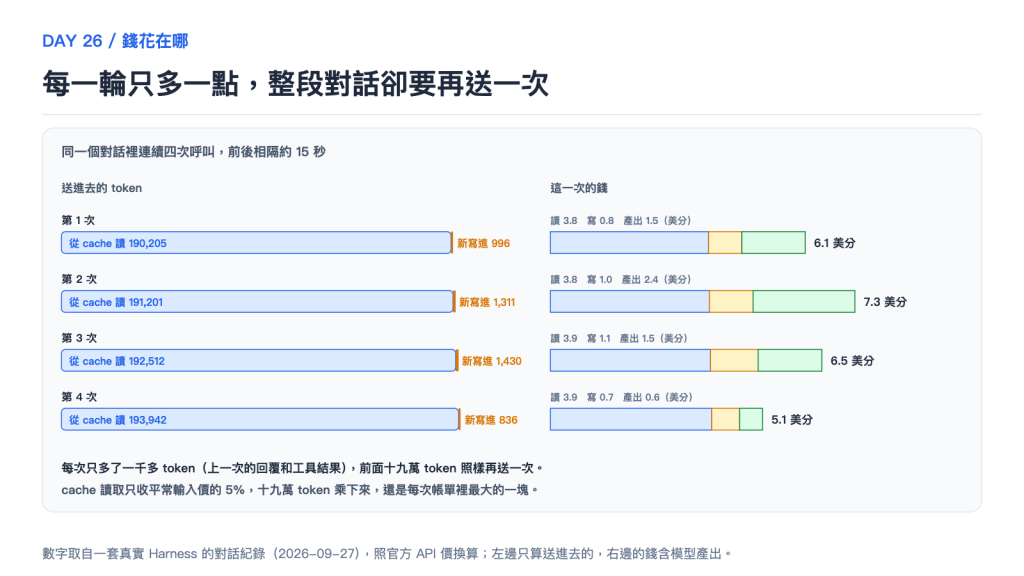Click the '讀 3.8 寫 0.8 產出 1.5' legend
Viewport: 1024px width, 576px height.
click(x=620, y=221)
